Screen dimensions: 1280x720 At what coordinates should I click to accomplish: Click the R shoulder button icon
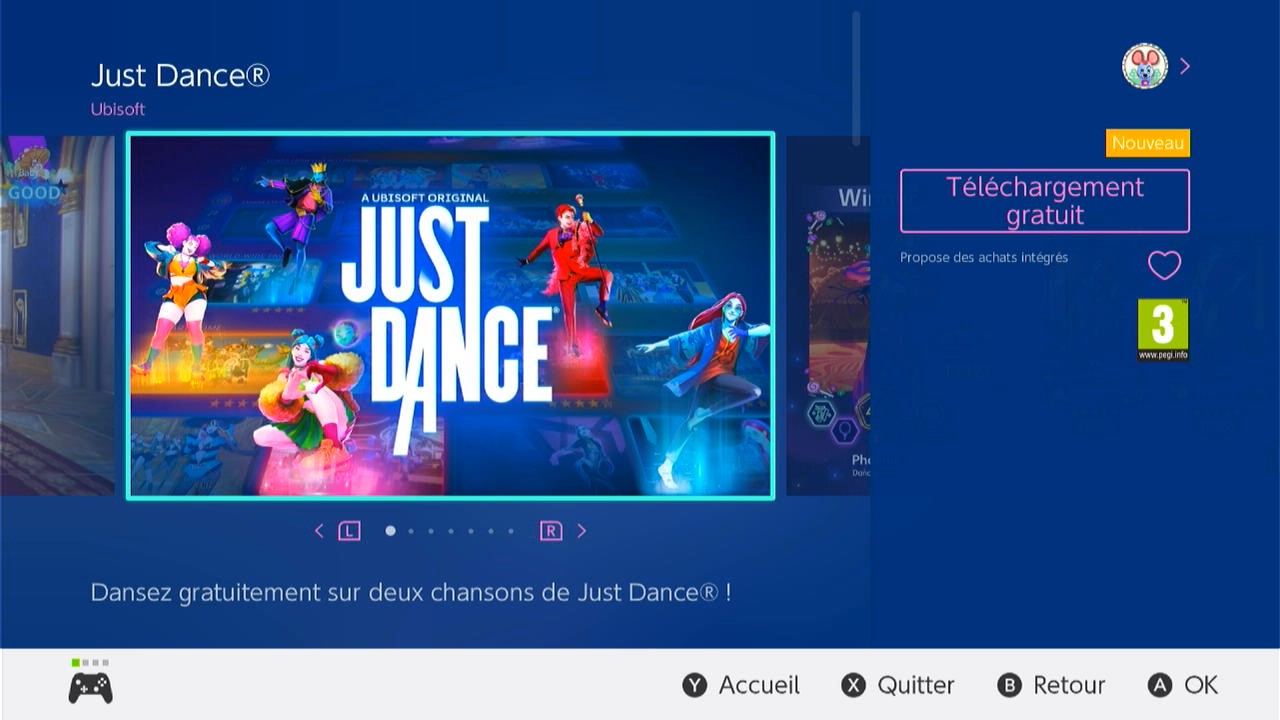point(551,531)
